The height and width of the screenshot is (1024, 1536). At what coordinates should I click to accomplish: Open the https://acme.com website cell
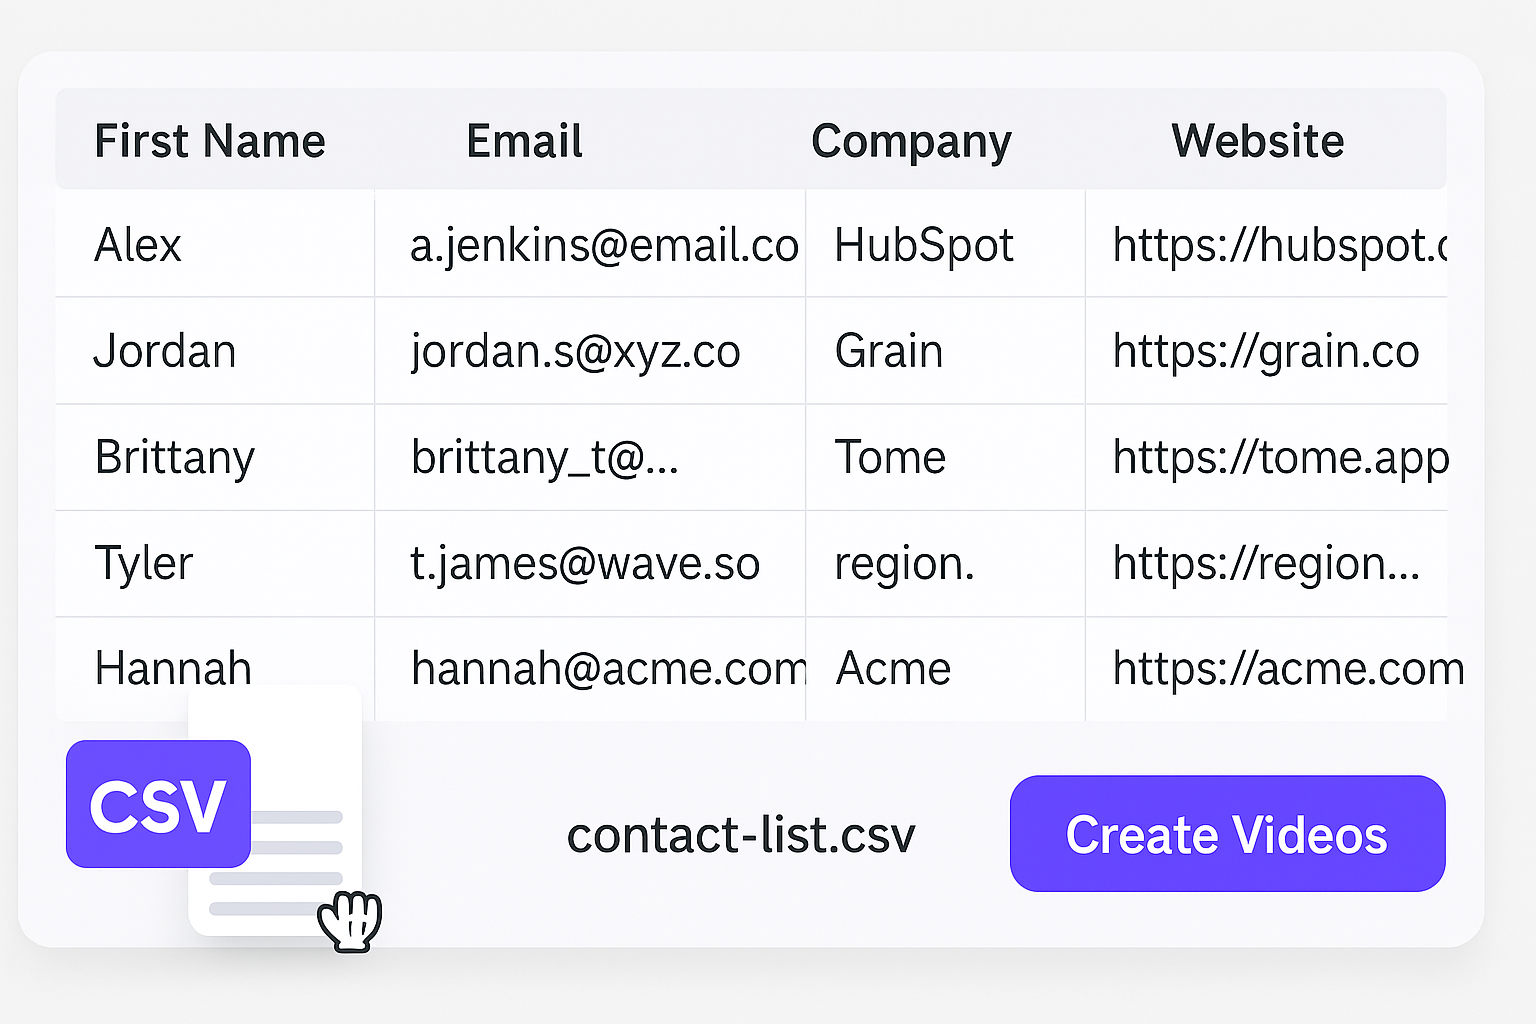coord(1267,669)
